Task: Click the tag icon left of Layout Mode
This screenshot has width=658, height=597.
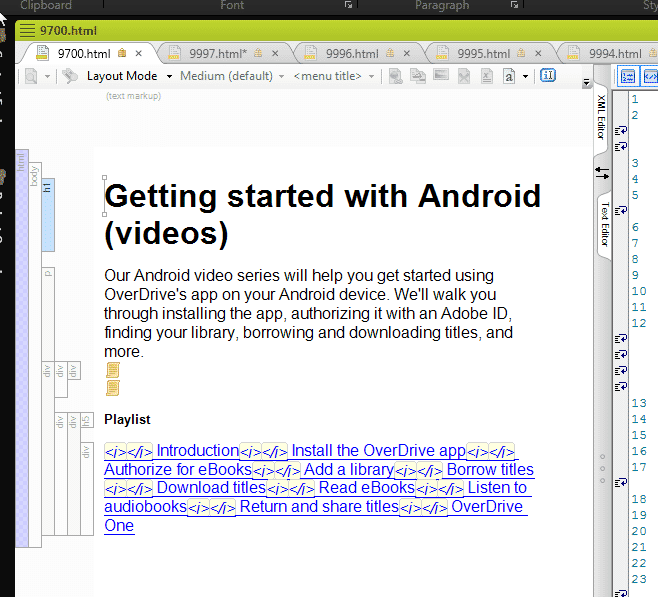Action: coord(70,76)
